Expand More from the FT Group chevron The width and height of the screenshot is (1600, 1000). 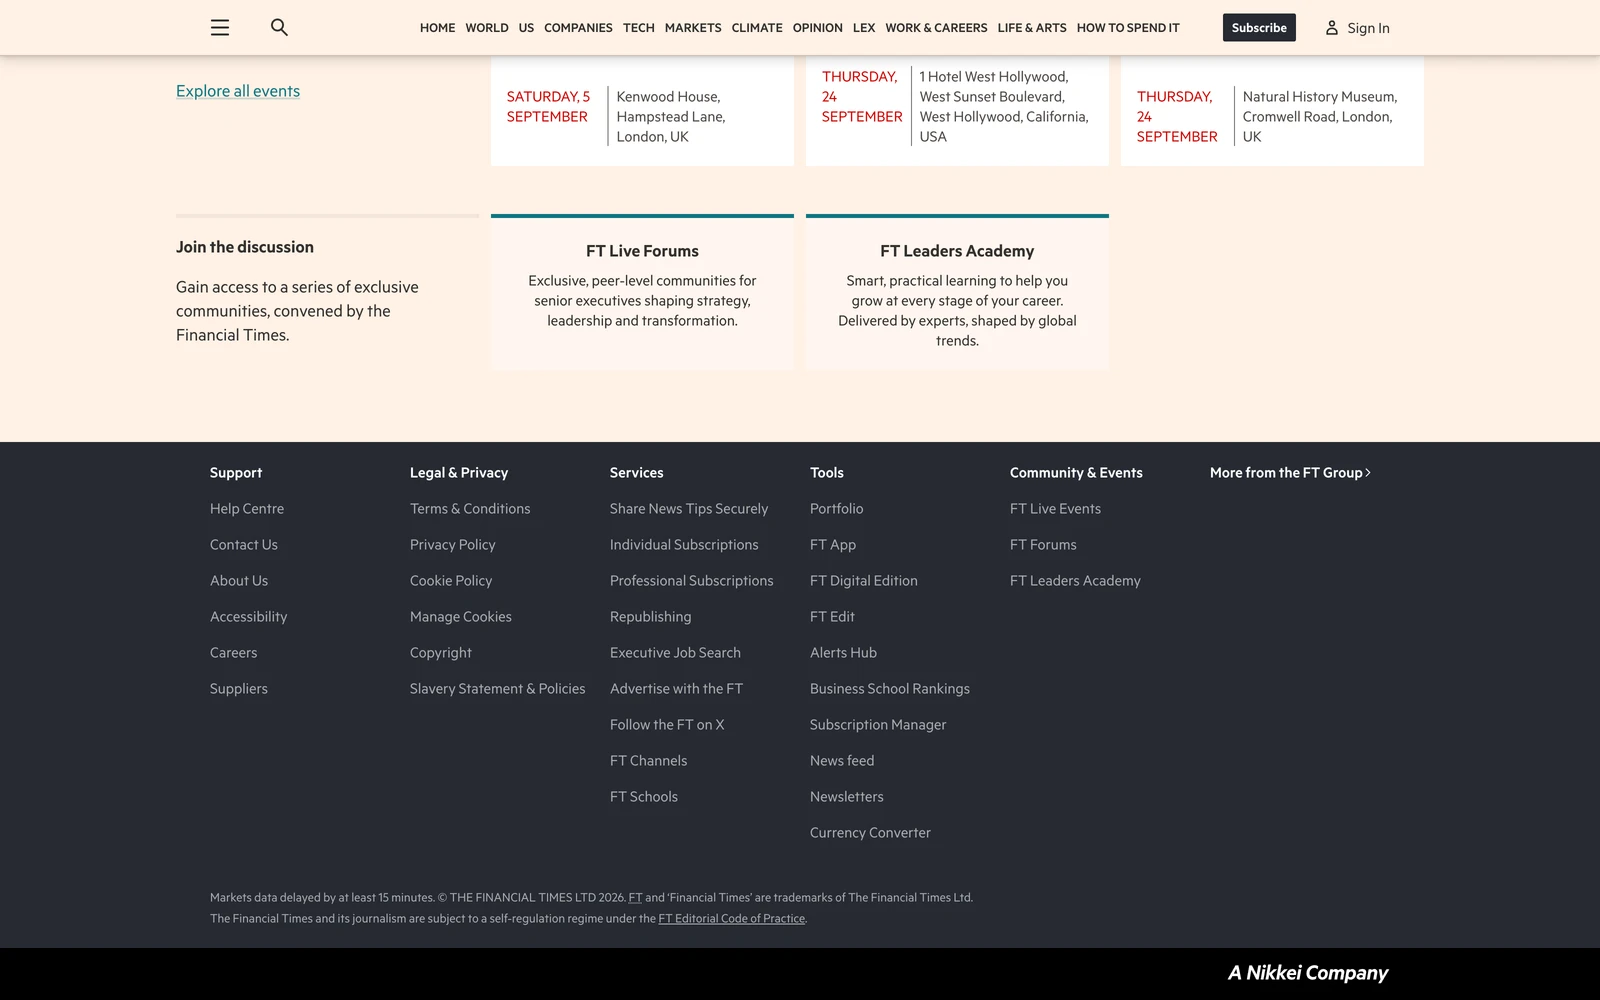[x=1368, y=473]
